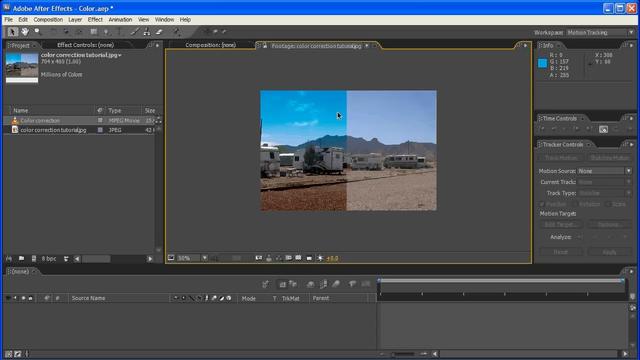Image resolution: width=640 pixels, height=360 pixels.
Task: Click the 8 bpc color depth label
Action: point(49,259)
